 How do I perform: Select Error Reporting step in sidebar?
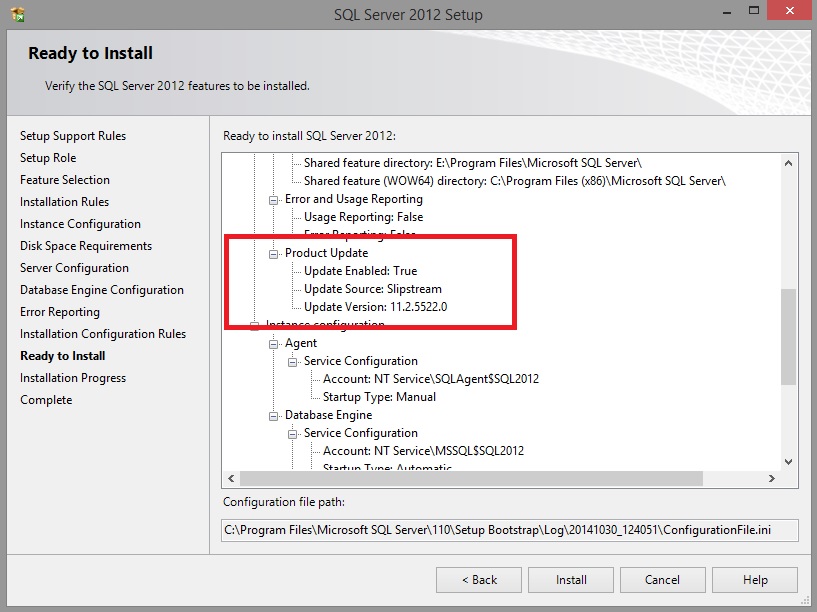[60, 312]
